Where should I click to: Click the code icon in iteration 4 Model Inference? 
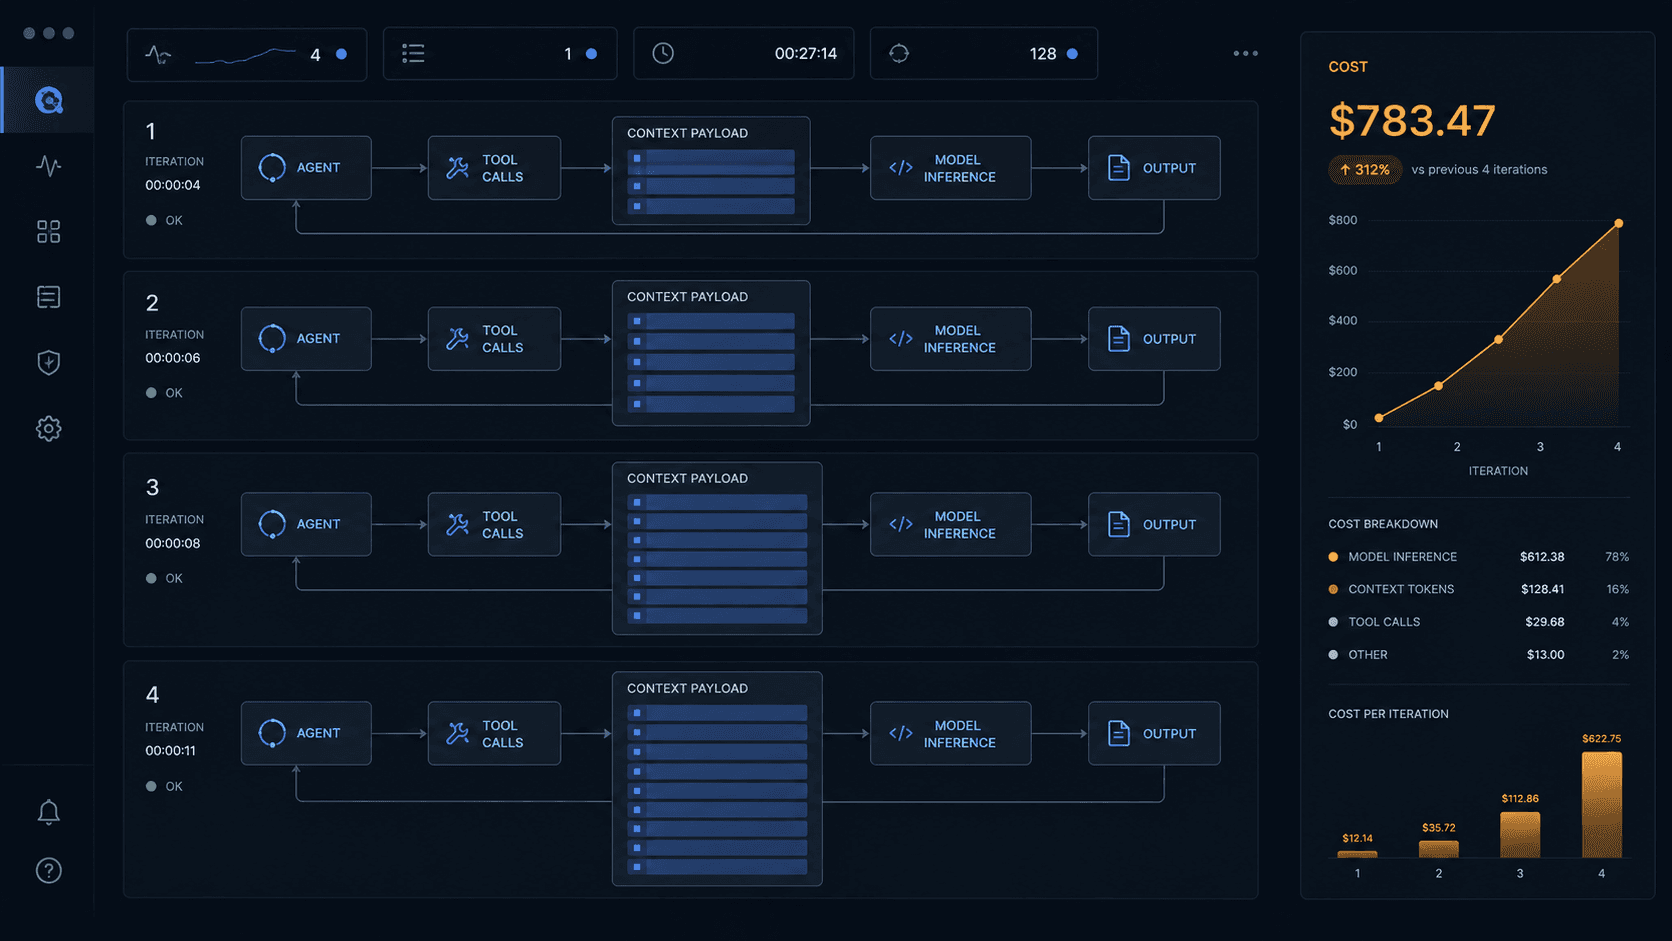tap(901, 733)
